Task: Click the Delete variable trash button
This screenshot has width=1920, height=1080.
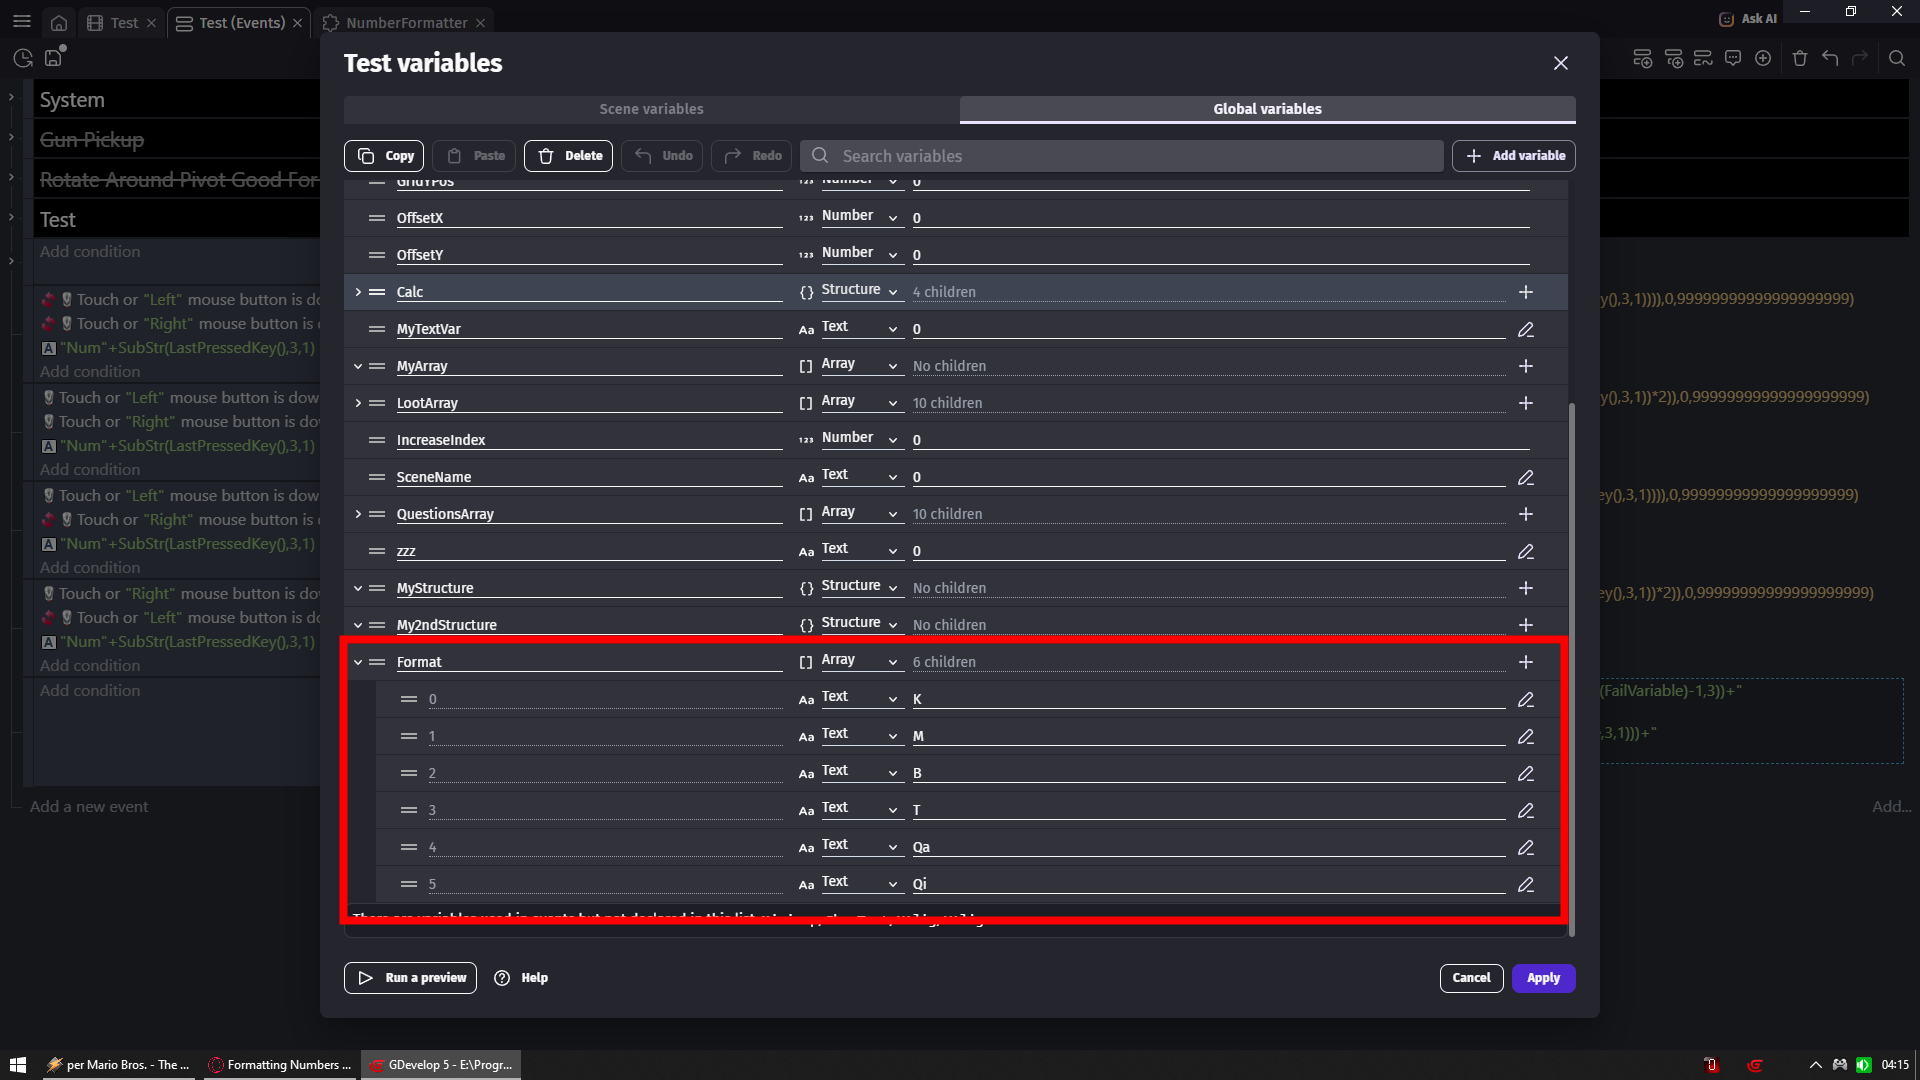Action: 568,156
